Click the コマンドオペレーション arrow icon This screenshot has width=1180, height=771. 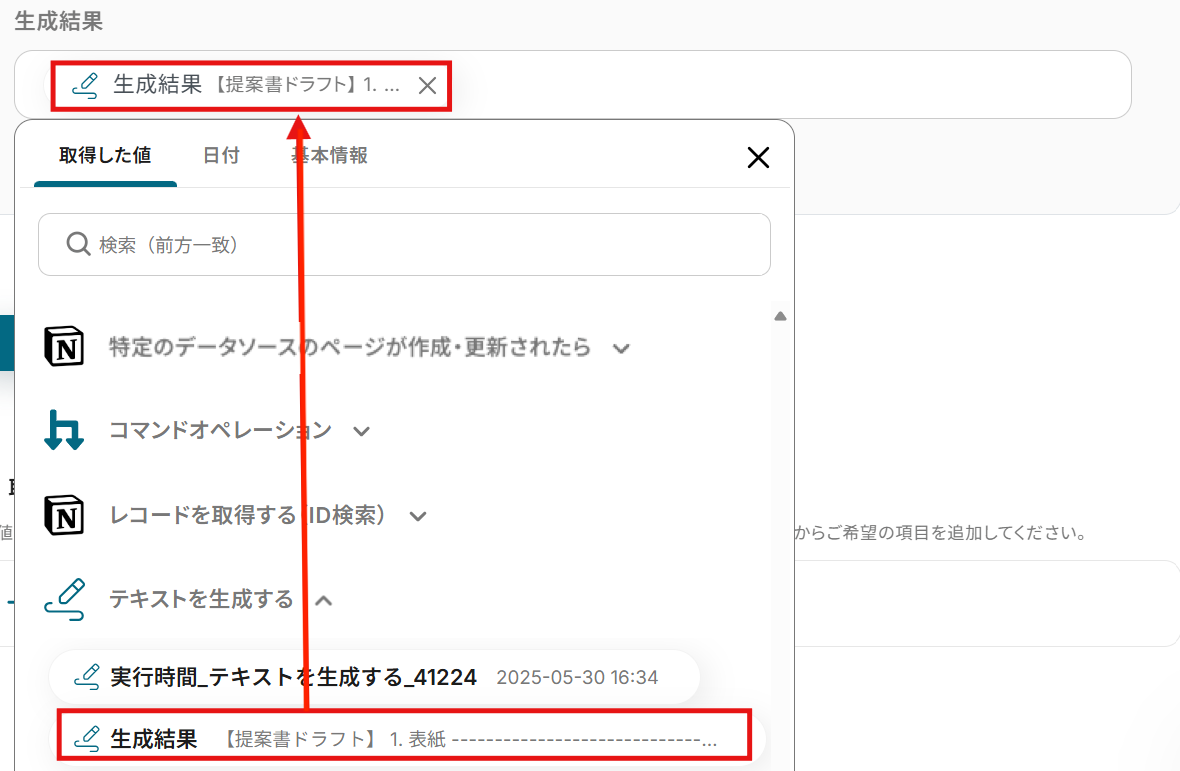point(64,430)
